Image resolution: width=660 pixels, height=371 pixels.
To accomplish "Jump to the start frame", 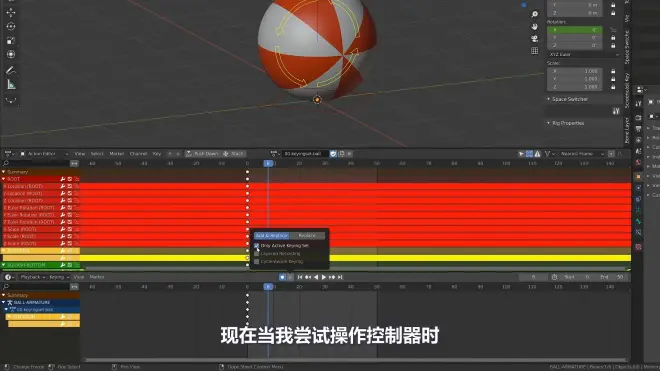I will 300,277.
